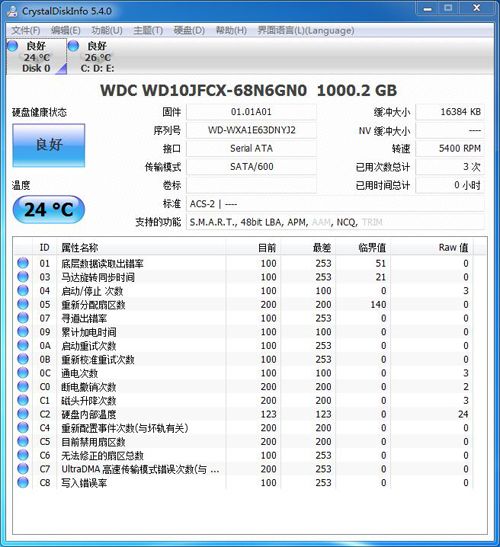Click the WDC WD10JFCX-68N6GN0 model title
500x547 pixels.
coord(203,91)
